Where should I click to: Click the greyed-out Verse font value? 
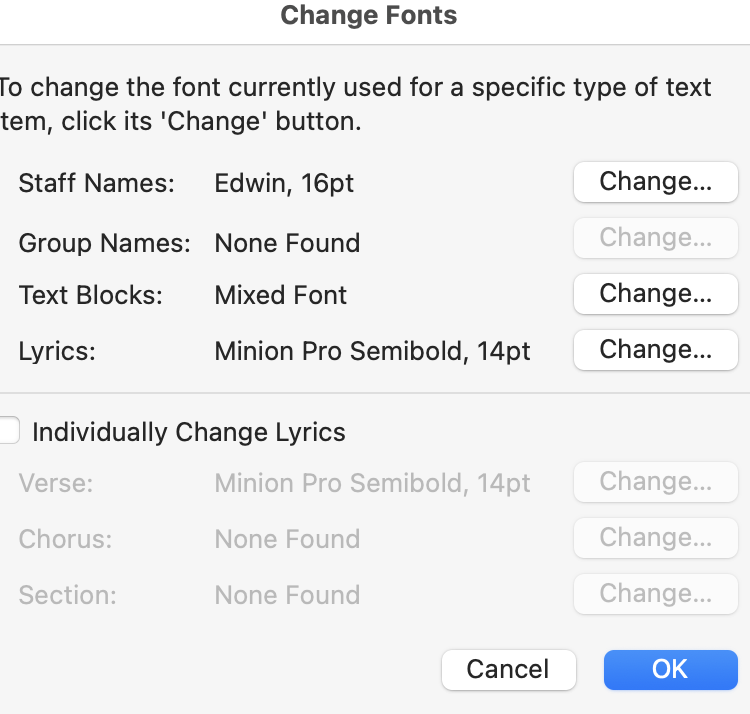coord(372,483)
